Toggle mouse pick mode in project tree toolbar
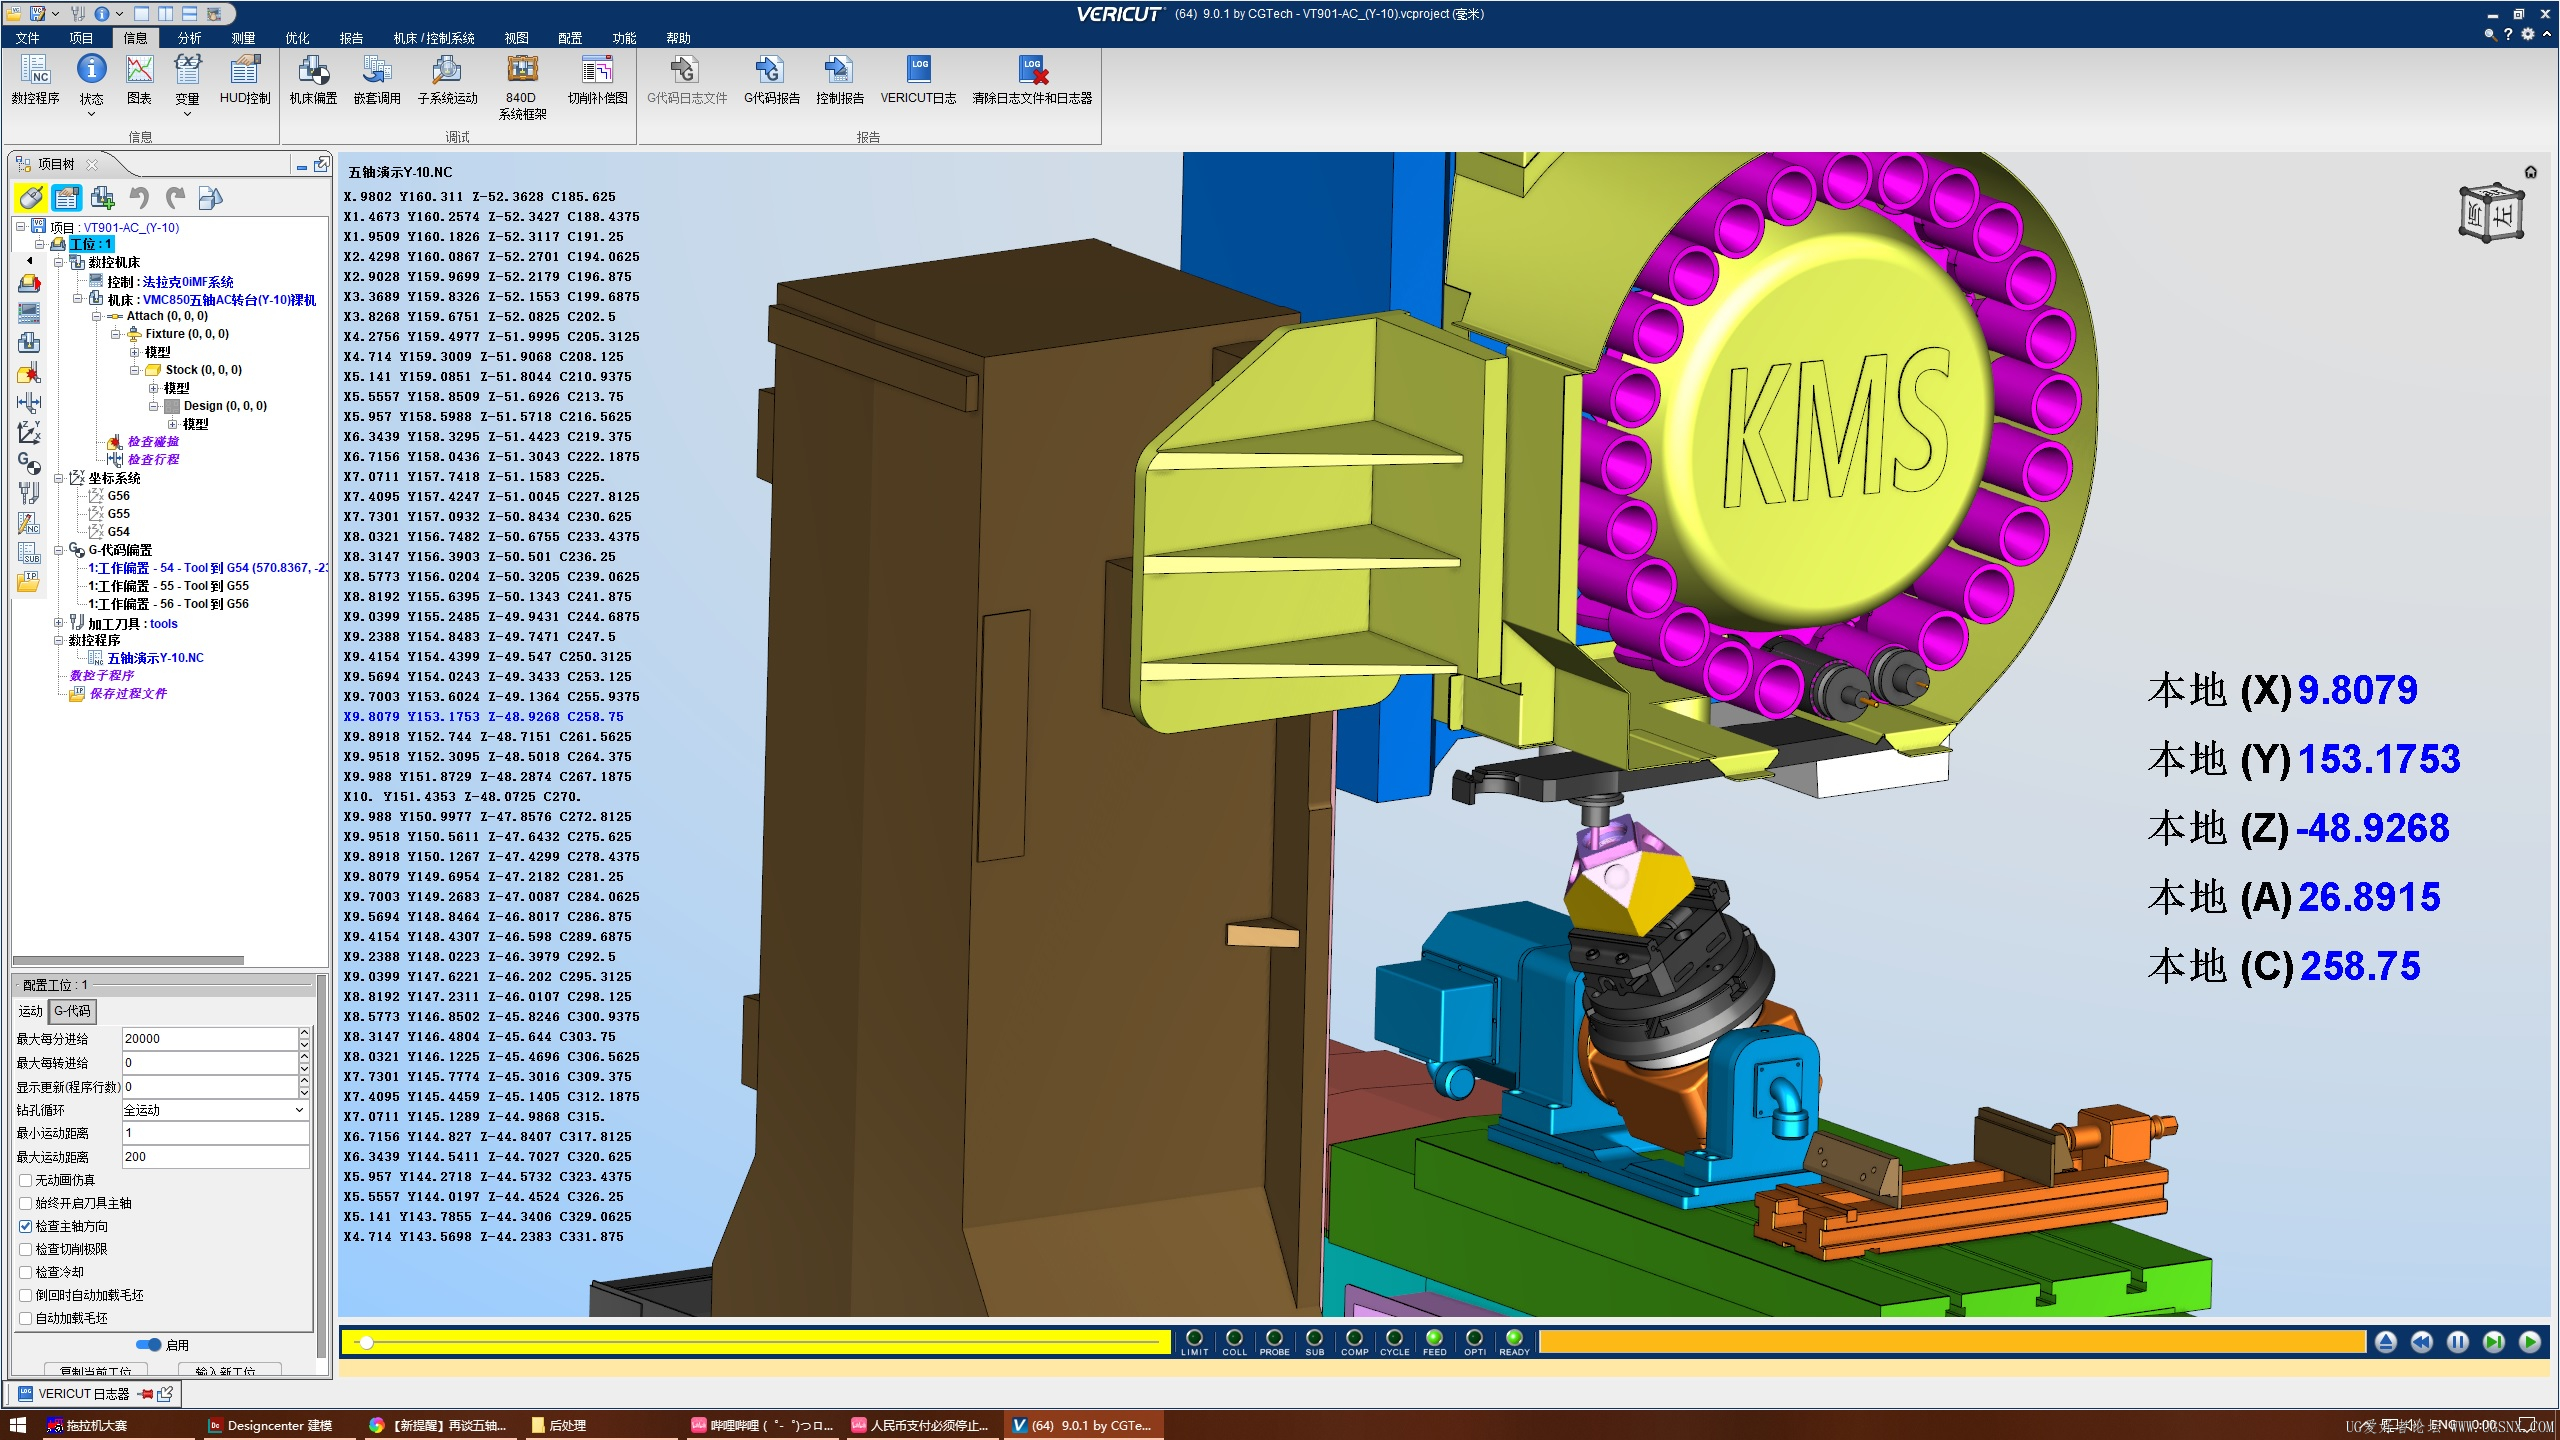Image resolution: width=2560 pixels, height=1440 pixels. pyautogui.click(x=31, y=198)
